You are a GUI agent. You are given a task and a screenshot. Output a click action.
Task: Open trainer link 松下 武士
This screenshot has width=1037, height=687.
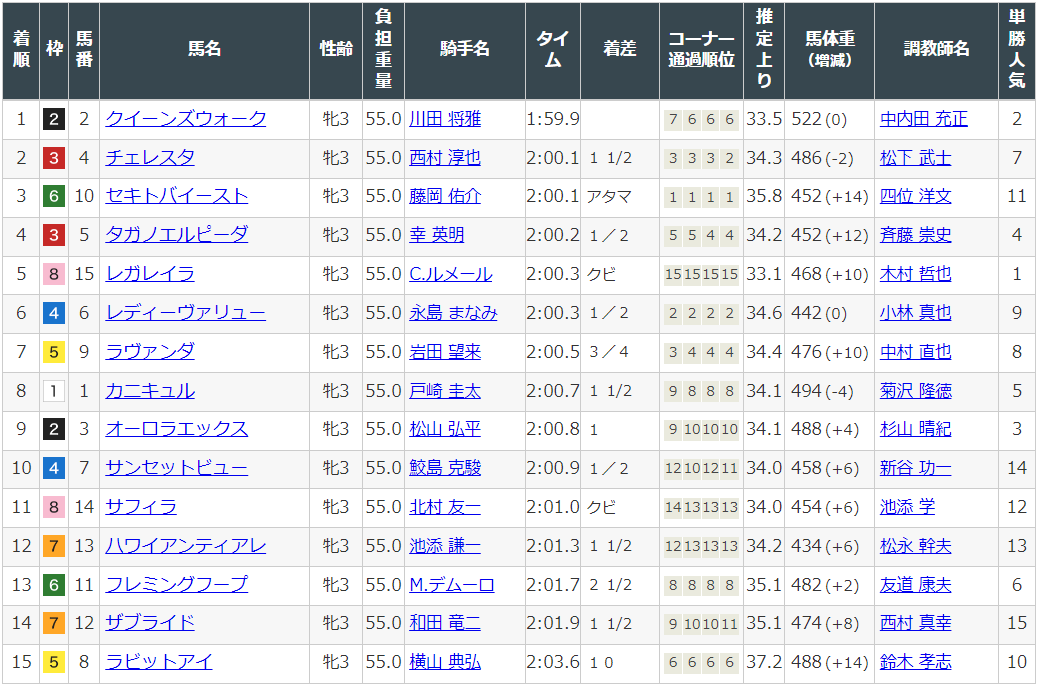click(915, 158)
